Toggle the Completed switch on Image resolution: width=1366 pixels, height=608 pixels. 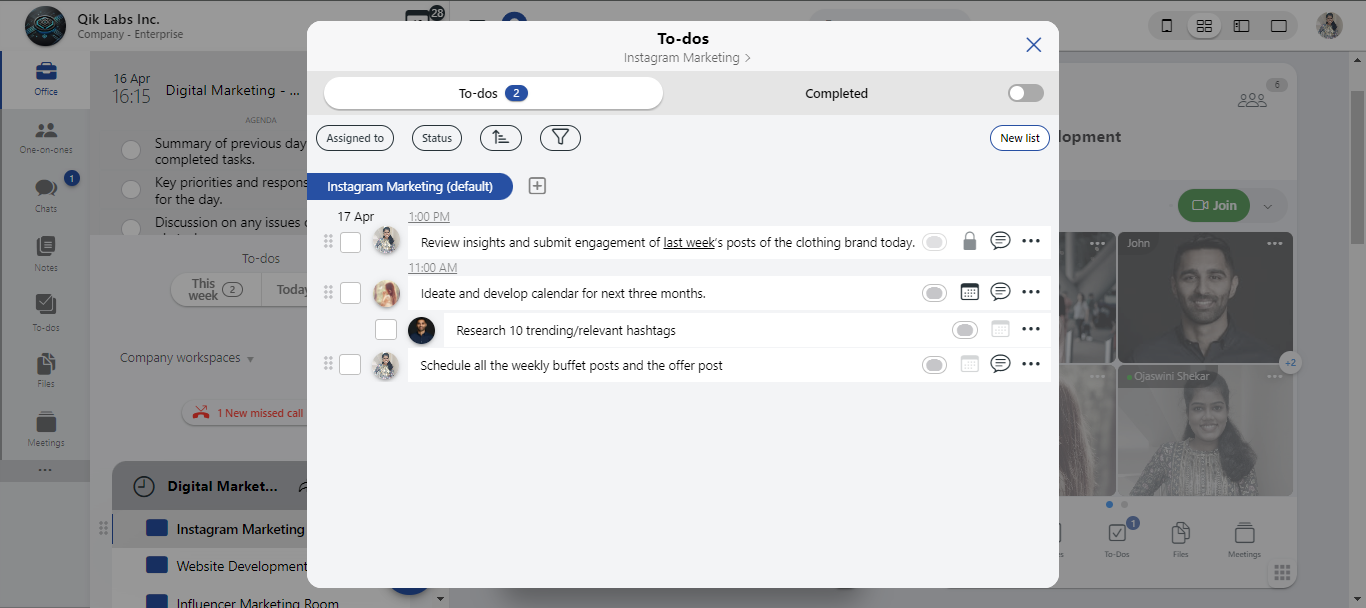1025,93
